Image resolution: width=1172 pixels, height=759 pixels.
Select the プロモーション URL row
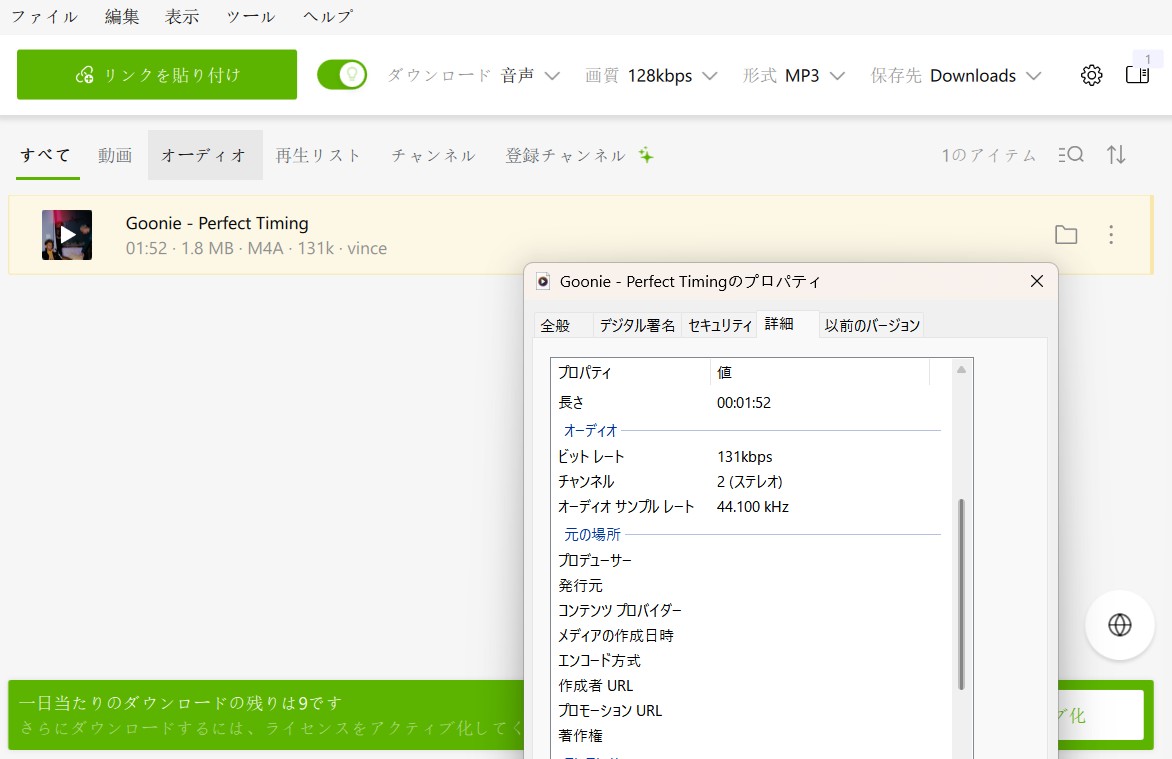point(748,710)
